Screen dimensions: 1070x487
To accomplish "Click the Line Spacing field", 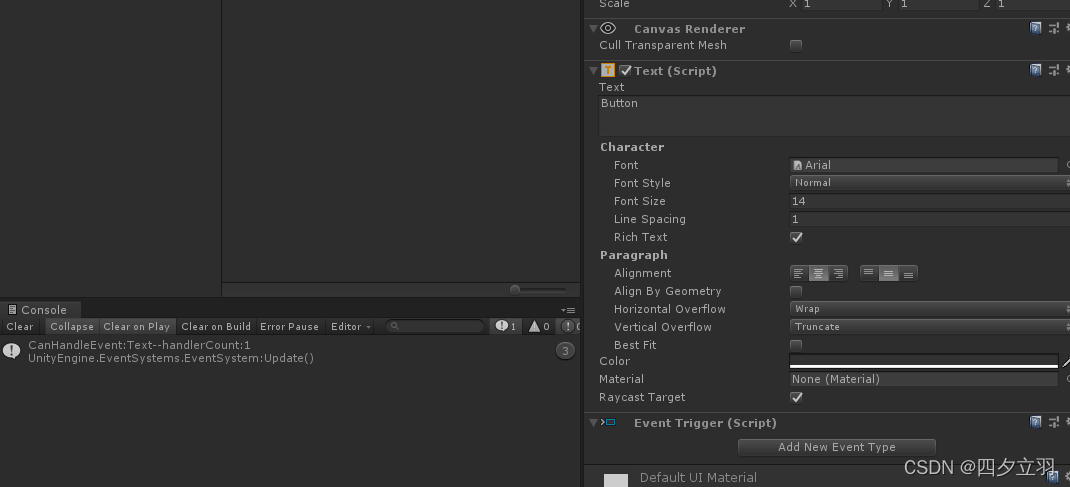I will click(929, 219).
